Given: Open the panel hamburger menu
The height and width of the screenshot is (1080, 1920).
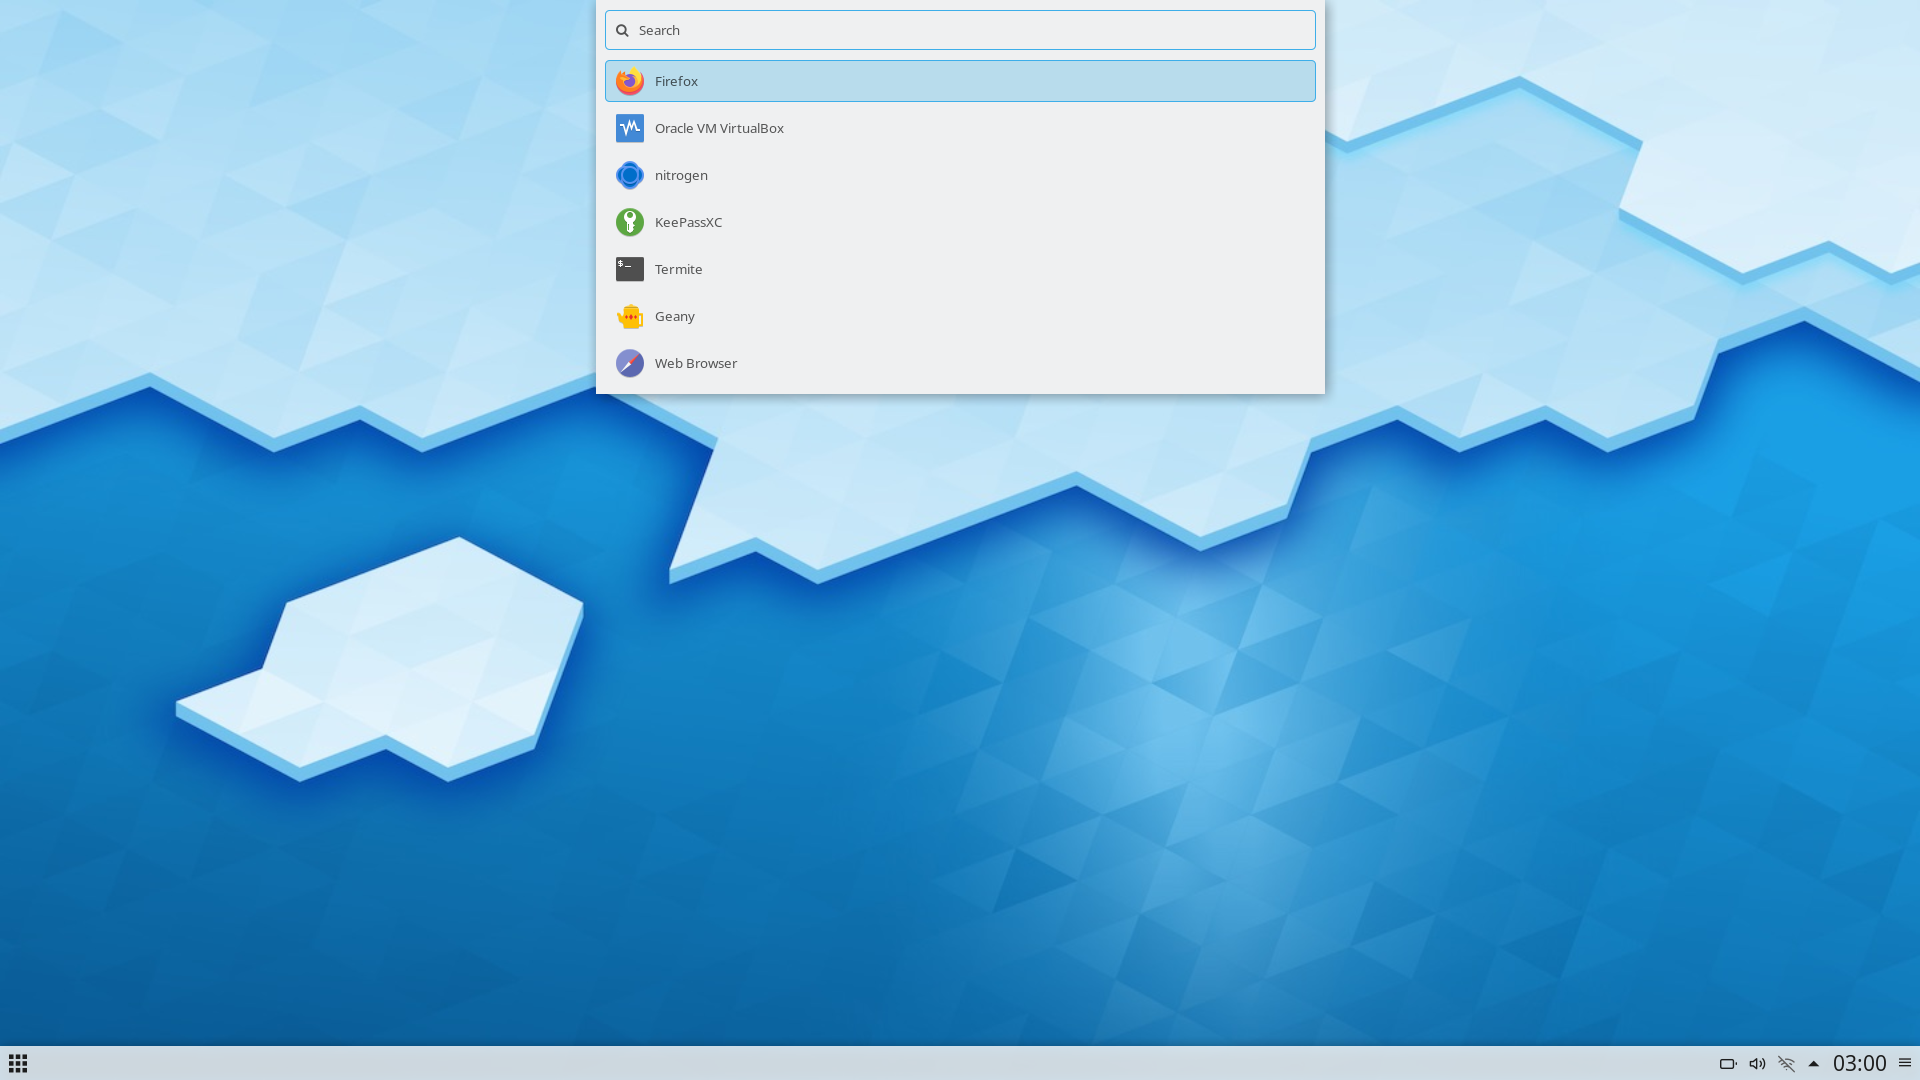Looking at the screenshot, I should (1904, 1063).
